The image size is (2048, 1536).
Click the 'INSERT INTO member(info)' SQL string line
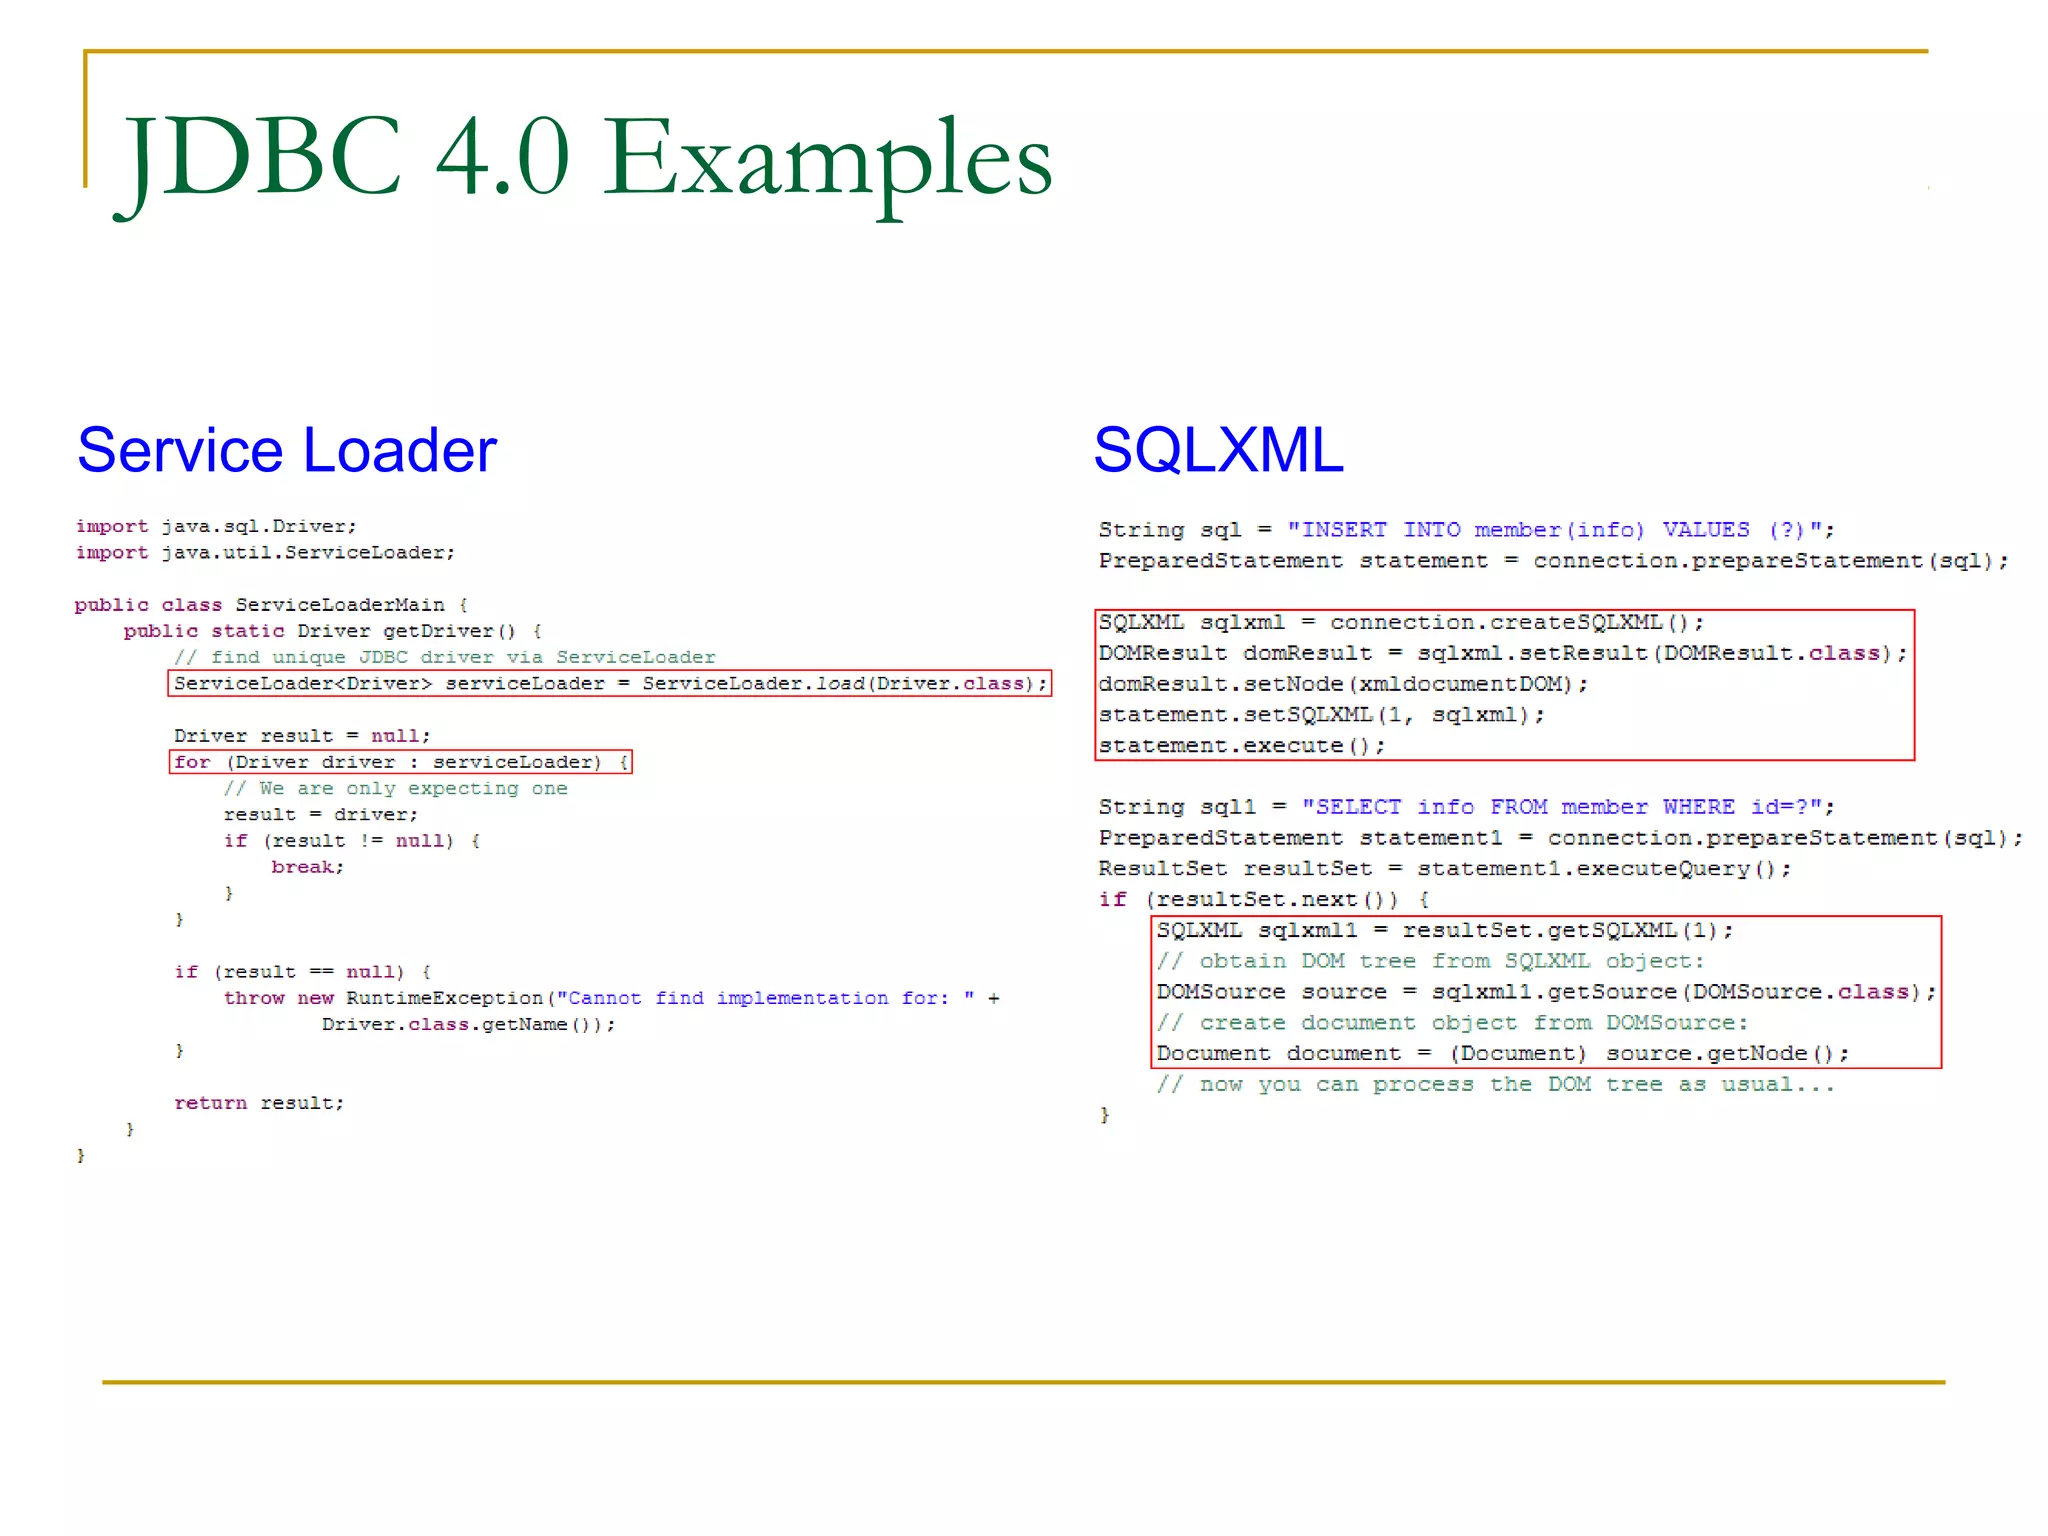(x=1467, y=530)
